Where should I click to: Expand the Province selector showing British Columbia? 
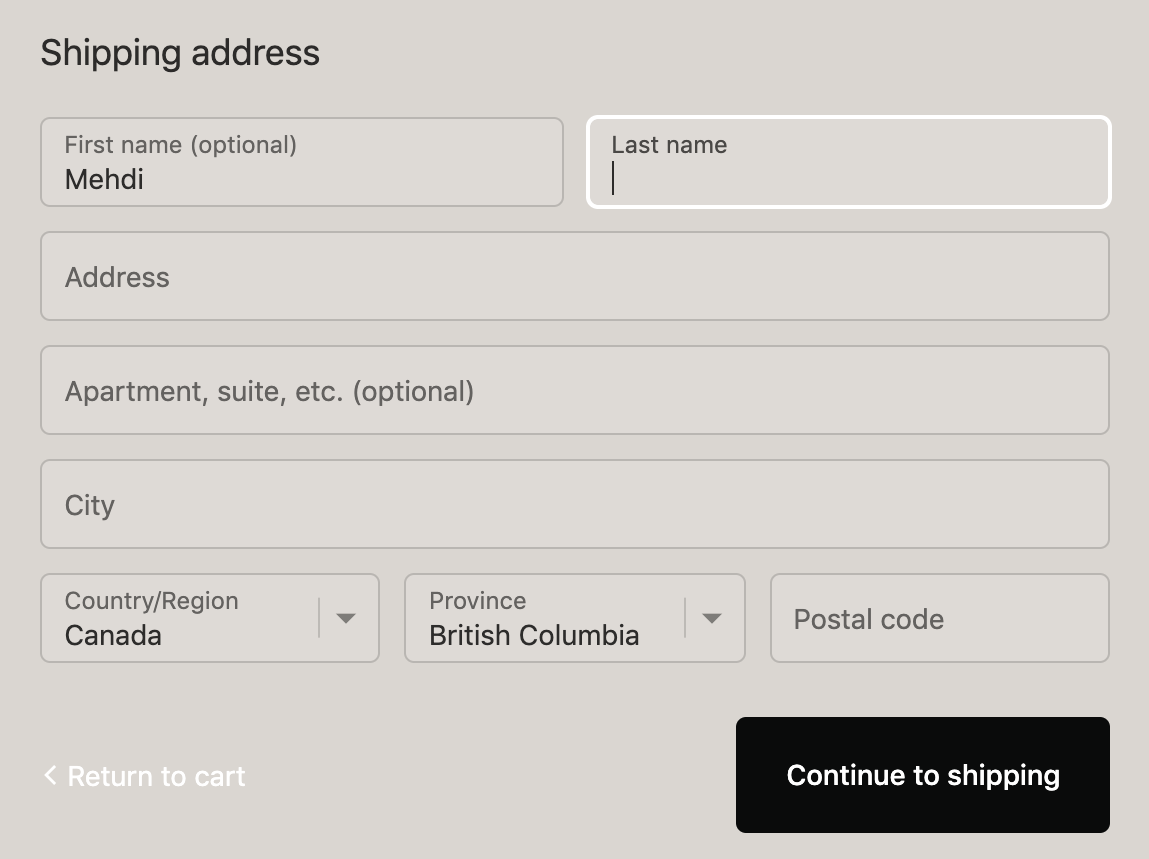[x=545, y=618]
